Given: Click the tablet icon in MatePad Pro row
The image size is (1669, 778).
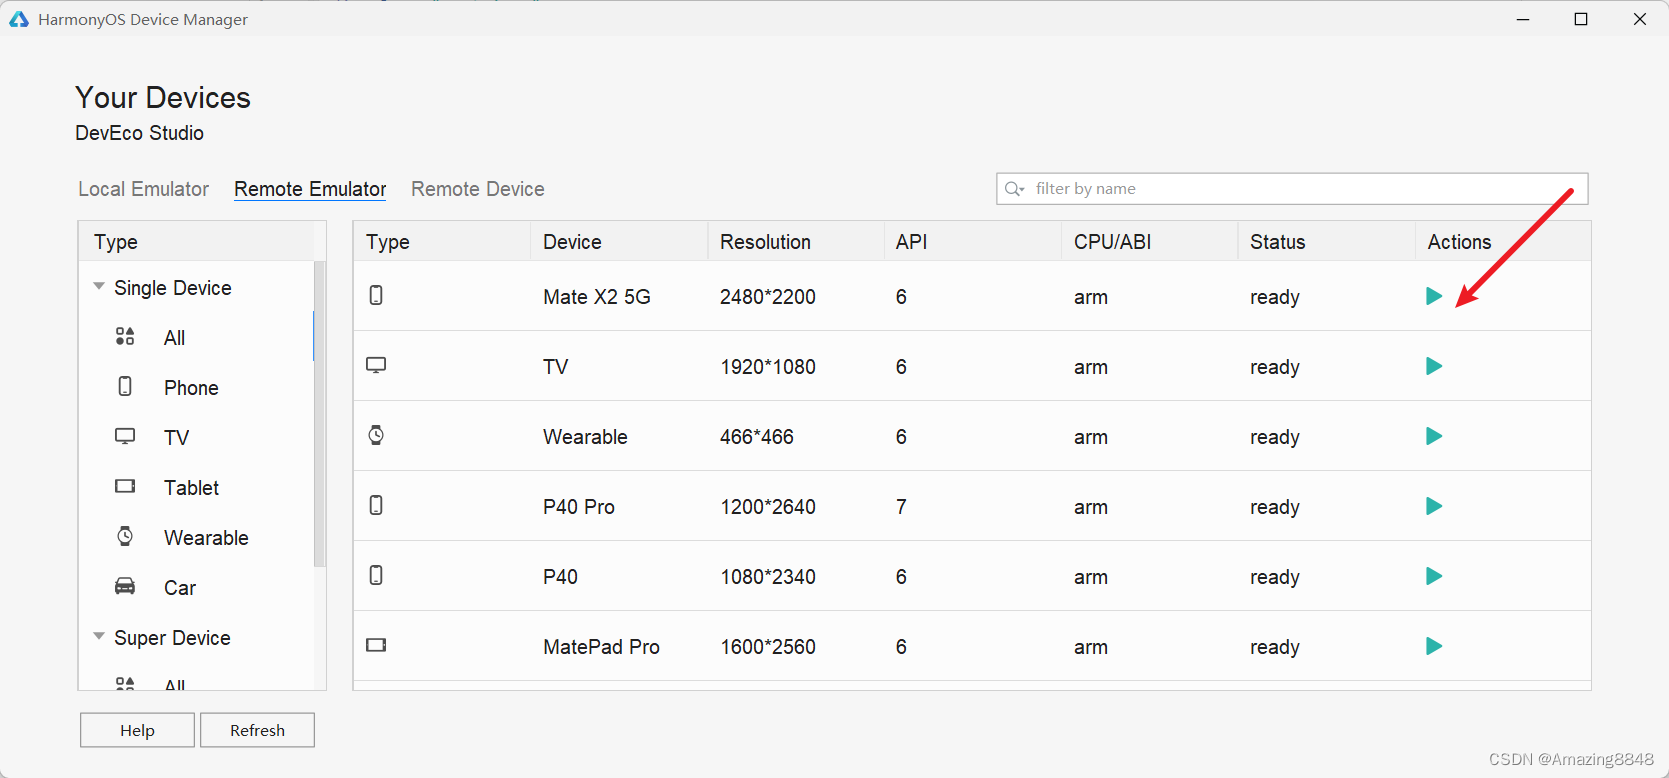Looking at the screenshot, I should [x=376, y=645].
